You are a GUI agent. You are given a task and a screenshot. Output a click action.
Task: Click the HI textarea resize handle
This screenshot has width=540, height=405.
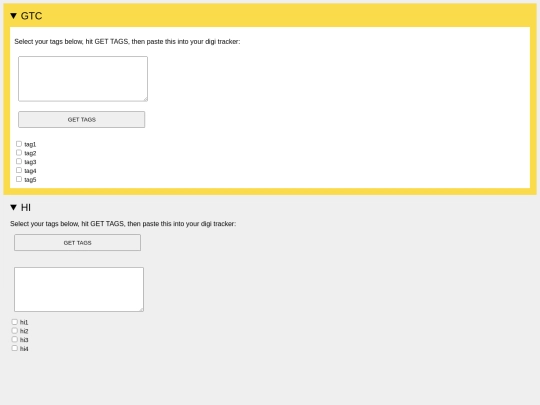(x=141, y=310)
